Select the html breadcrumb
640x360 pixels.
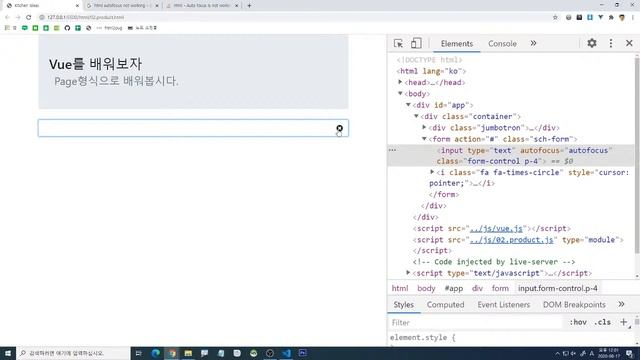(x=400, y=288)
